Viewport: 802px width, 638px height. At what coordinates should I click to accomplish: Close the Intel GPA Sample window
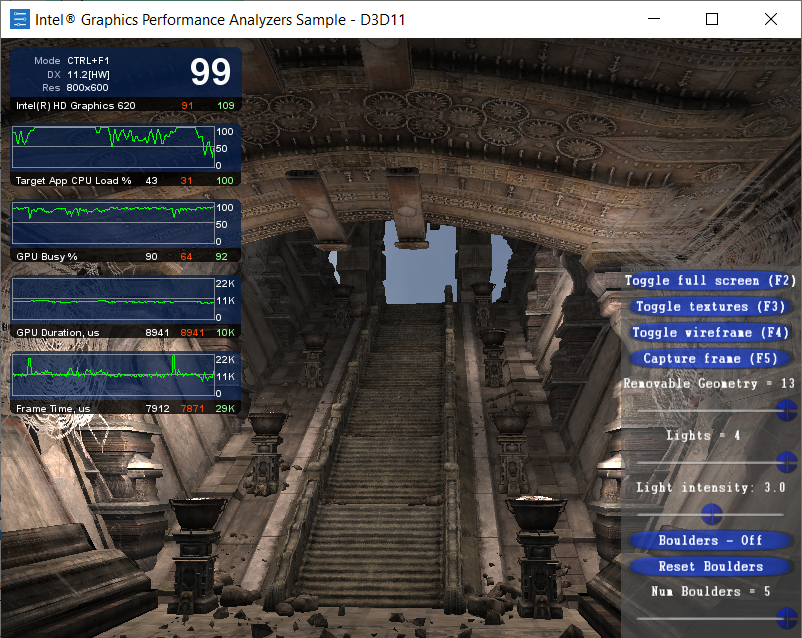[770, 19]
